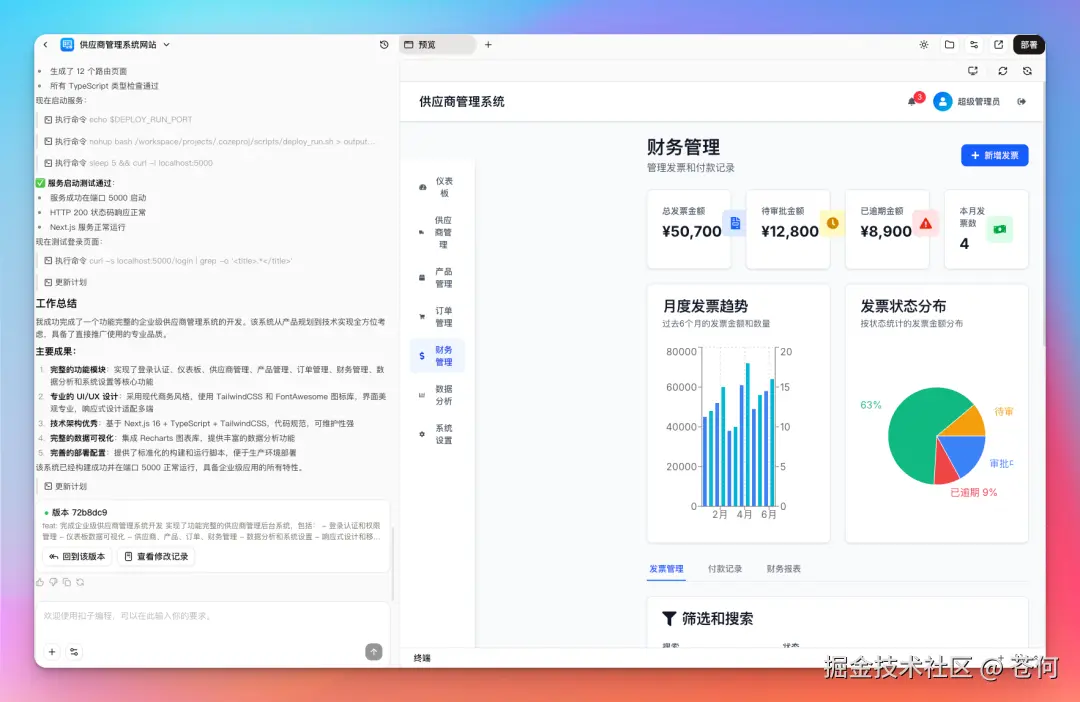Expand 更新计划 above the version card
Screen dimensions: 1080x702
coord(65,486)
